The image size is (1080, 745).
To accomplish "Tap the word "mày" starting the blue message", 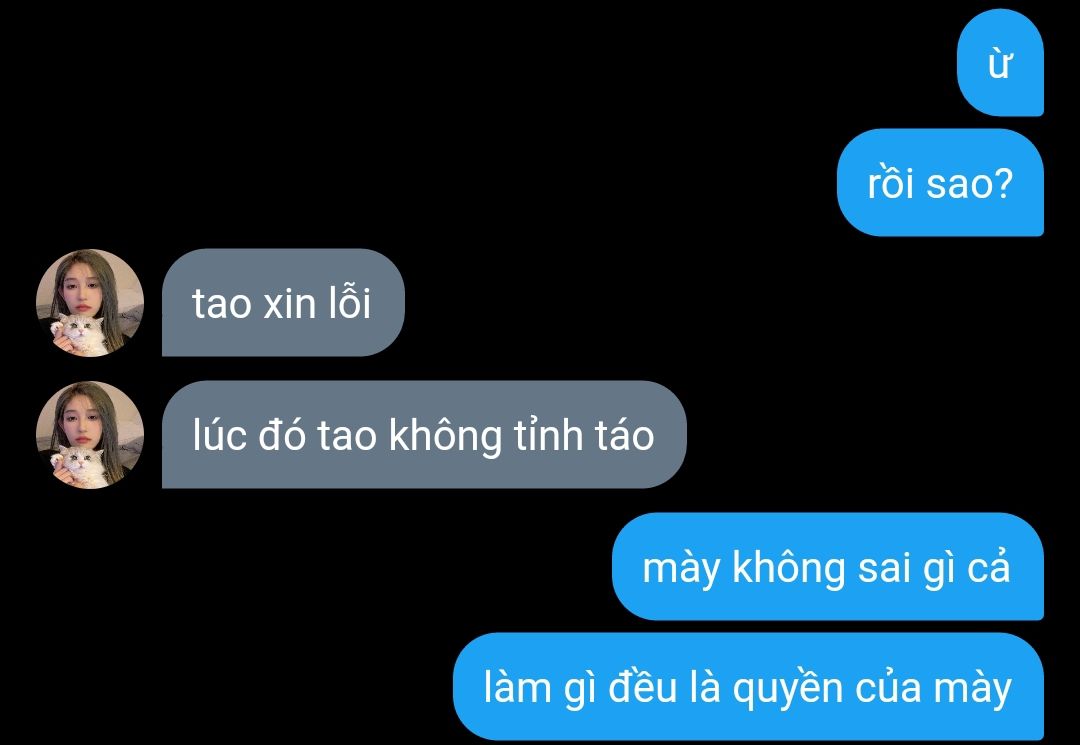I will (x=681, y=570).
